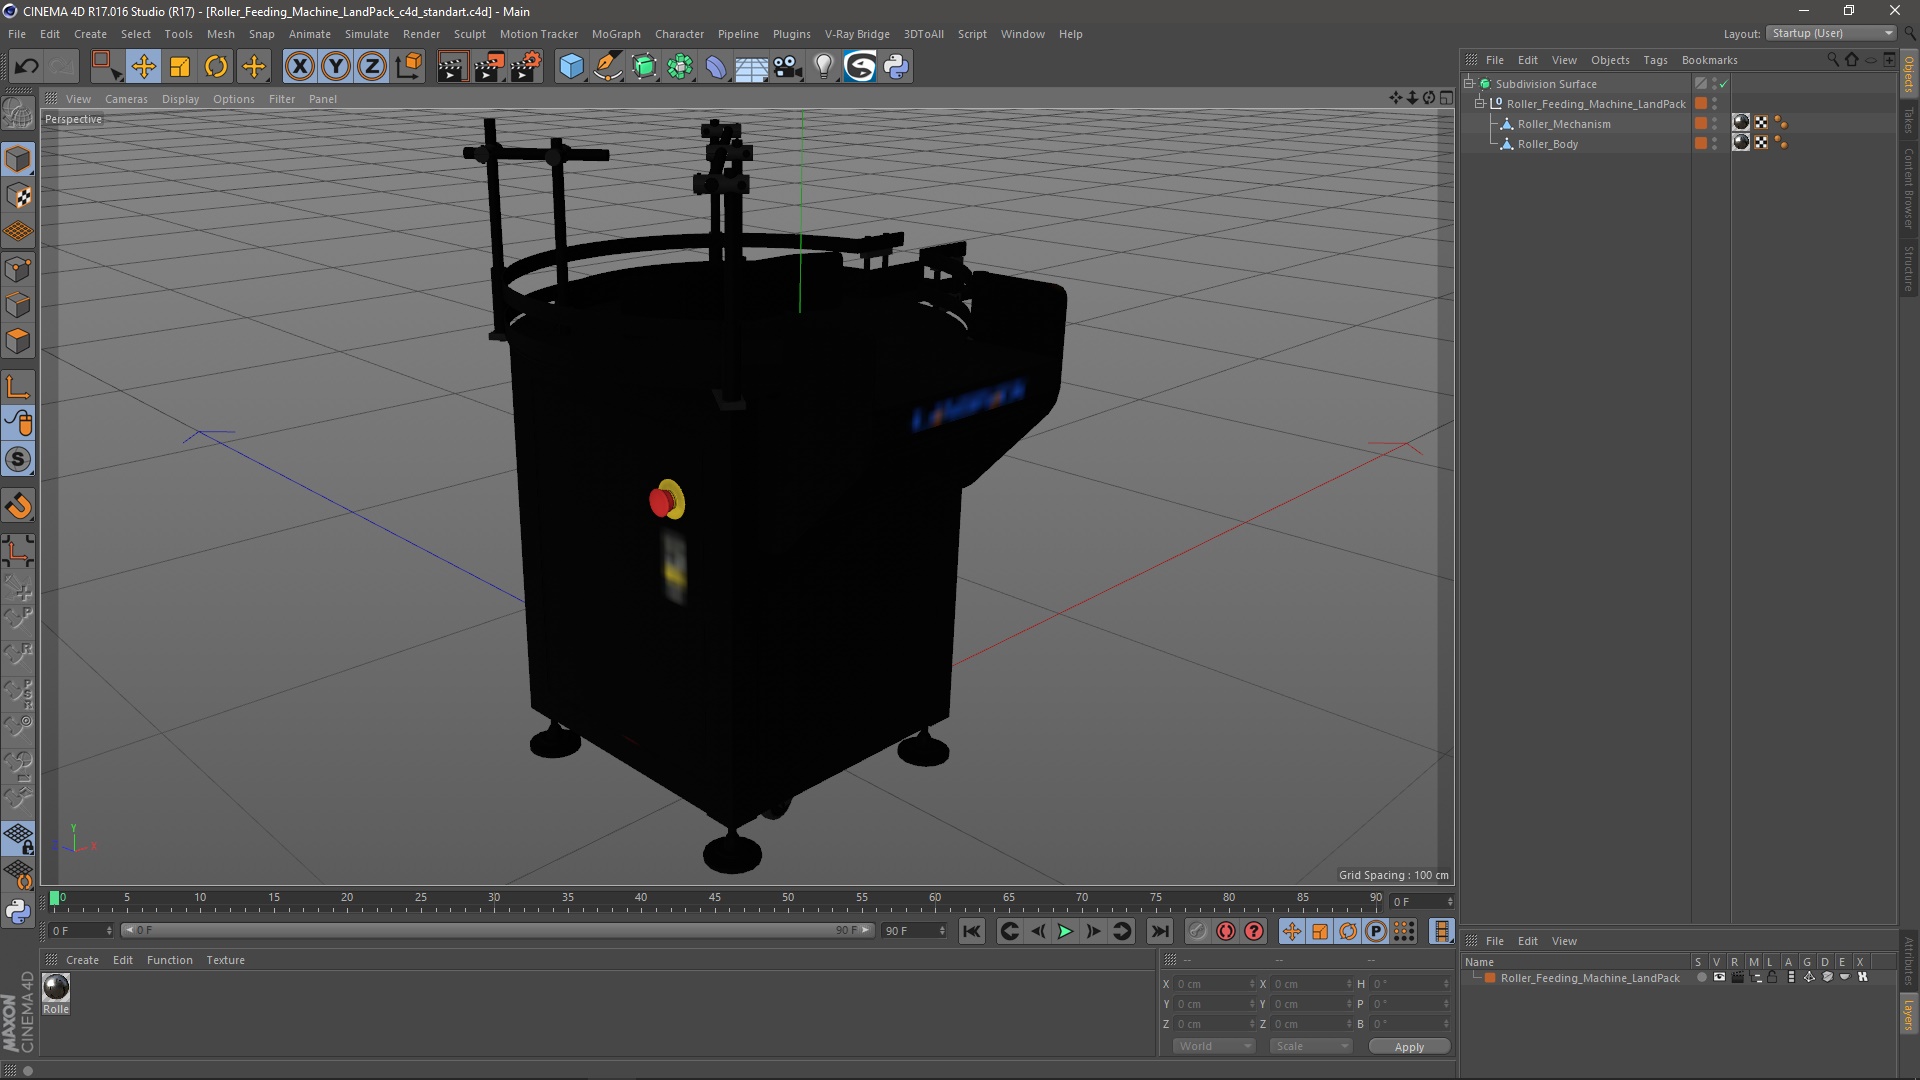The width and height of the screenshot is (1920, 1080).
Task: Open the World coordinate dropdown
Action: [x=1214, y=1046]
